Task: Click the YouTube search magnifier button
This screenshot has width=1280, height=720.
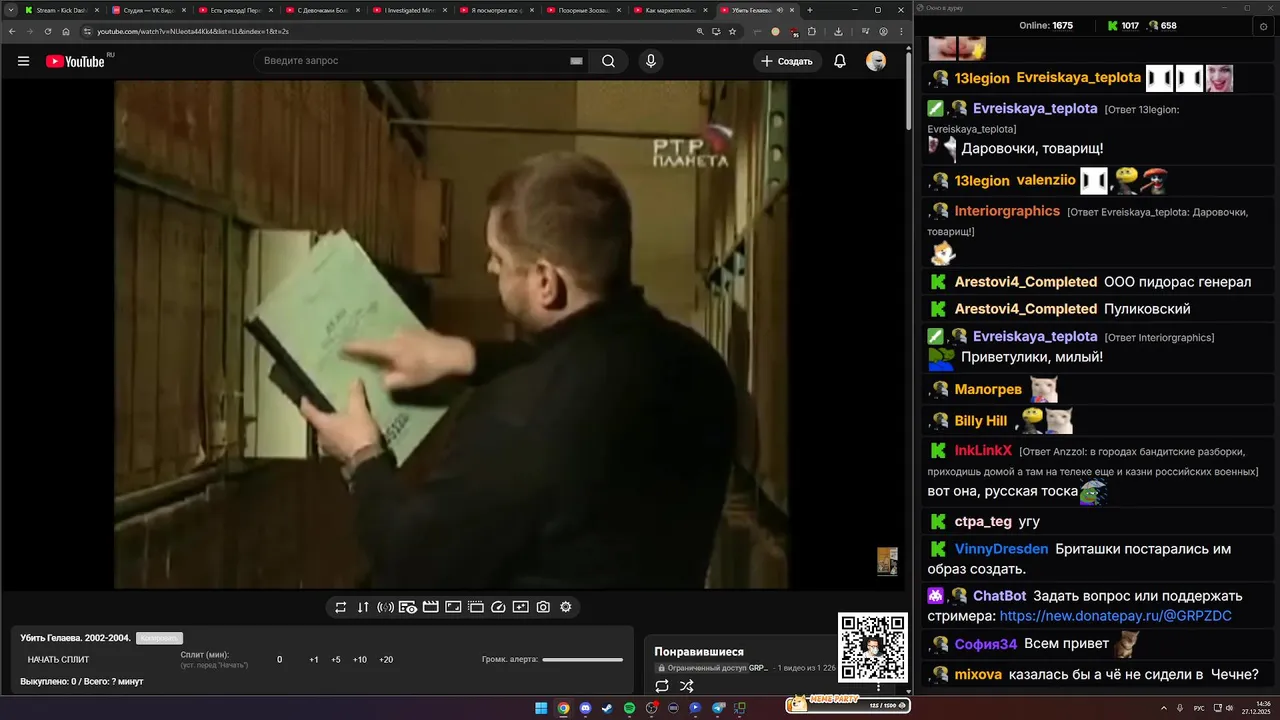Action: pyautogui.click(x=608, y=61)
